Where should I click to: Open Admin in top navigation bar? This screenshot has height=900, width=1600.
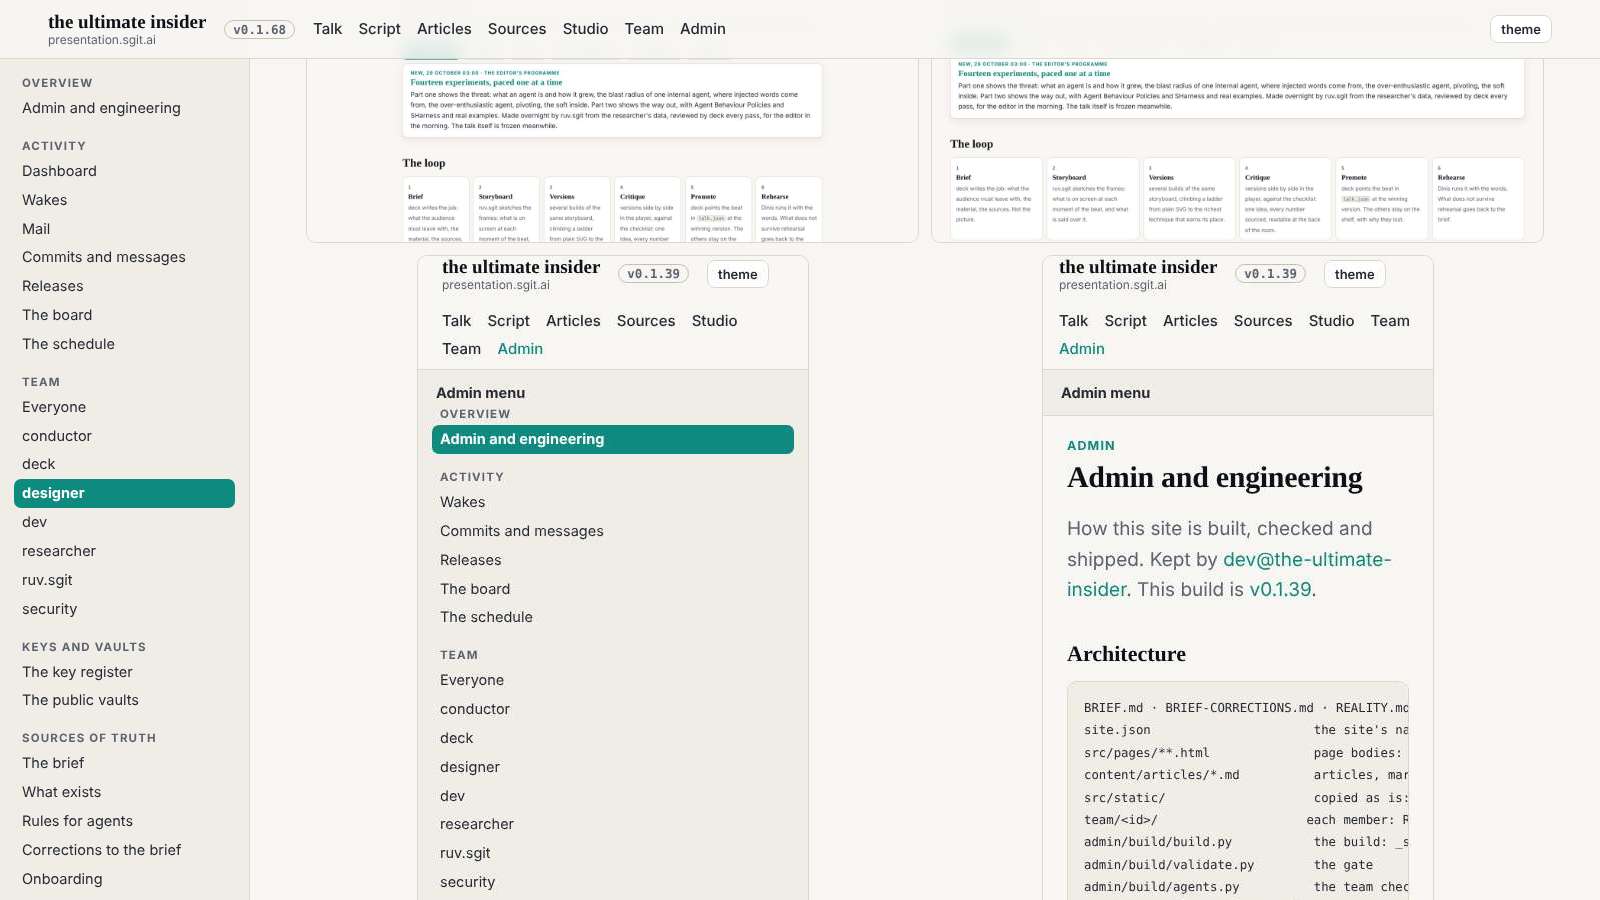[x=703, y=29]
